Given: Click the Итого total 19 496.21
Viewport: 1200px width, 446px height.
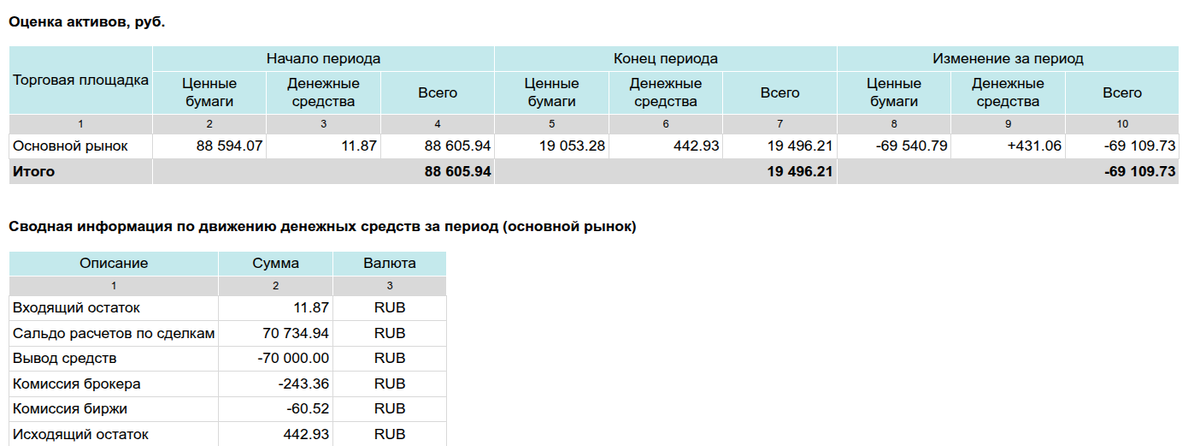Looking at the screenshot, I should (x=800, y=172).
